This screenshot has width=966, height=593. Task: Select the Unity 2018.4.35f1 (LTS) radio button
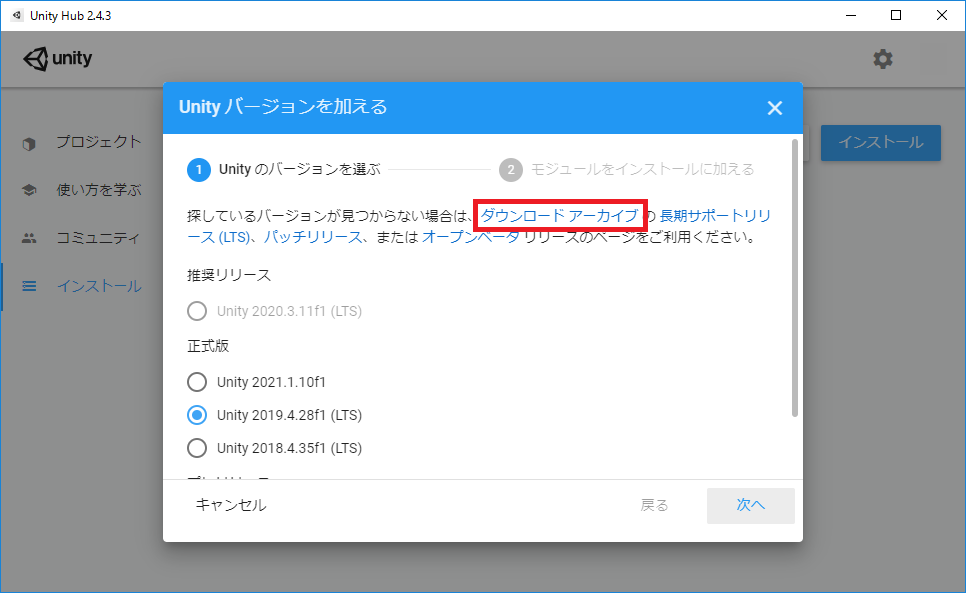point(197,448)
